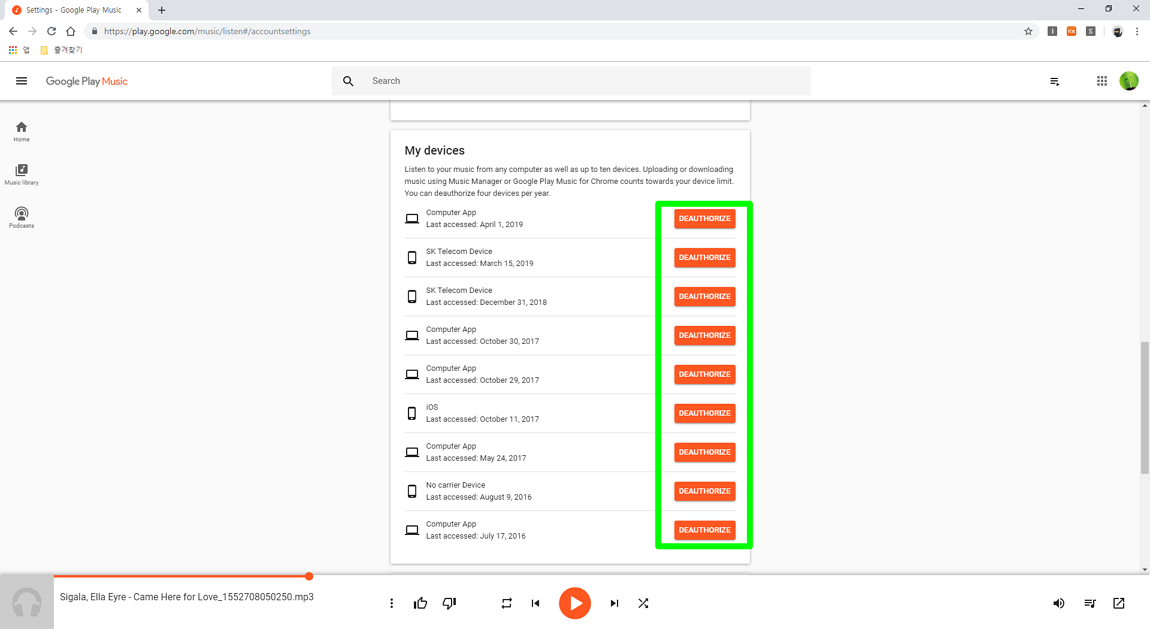The width and height of the screenshot is (1150, 629).
Task: Deauthorize SK Telecom Device accessed March 15, 2019
Action: point(704,257)
